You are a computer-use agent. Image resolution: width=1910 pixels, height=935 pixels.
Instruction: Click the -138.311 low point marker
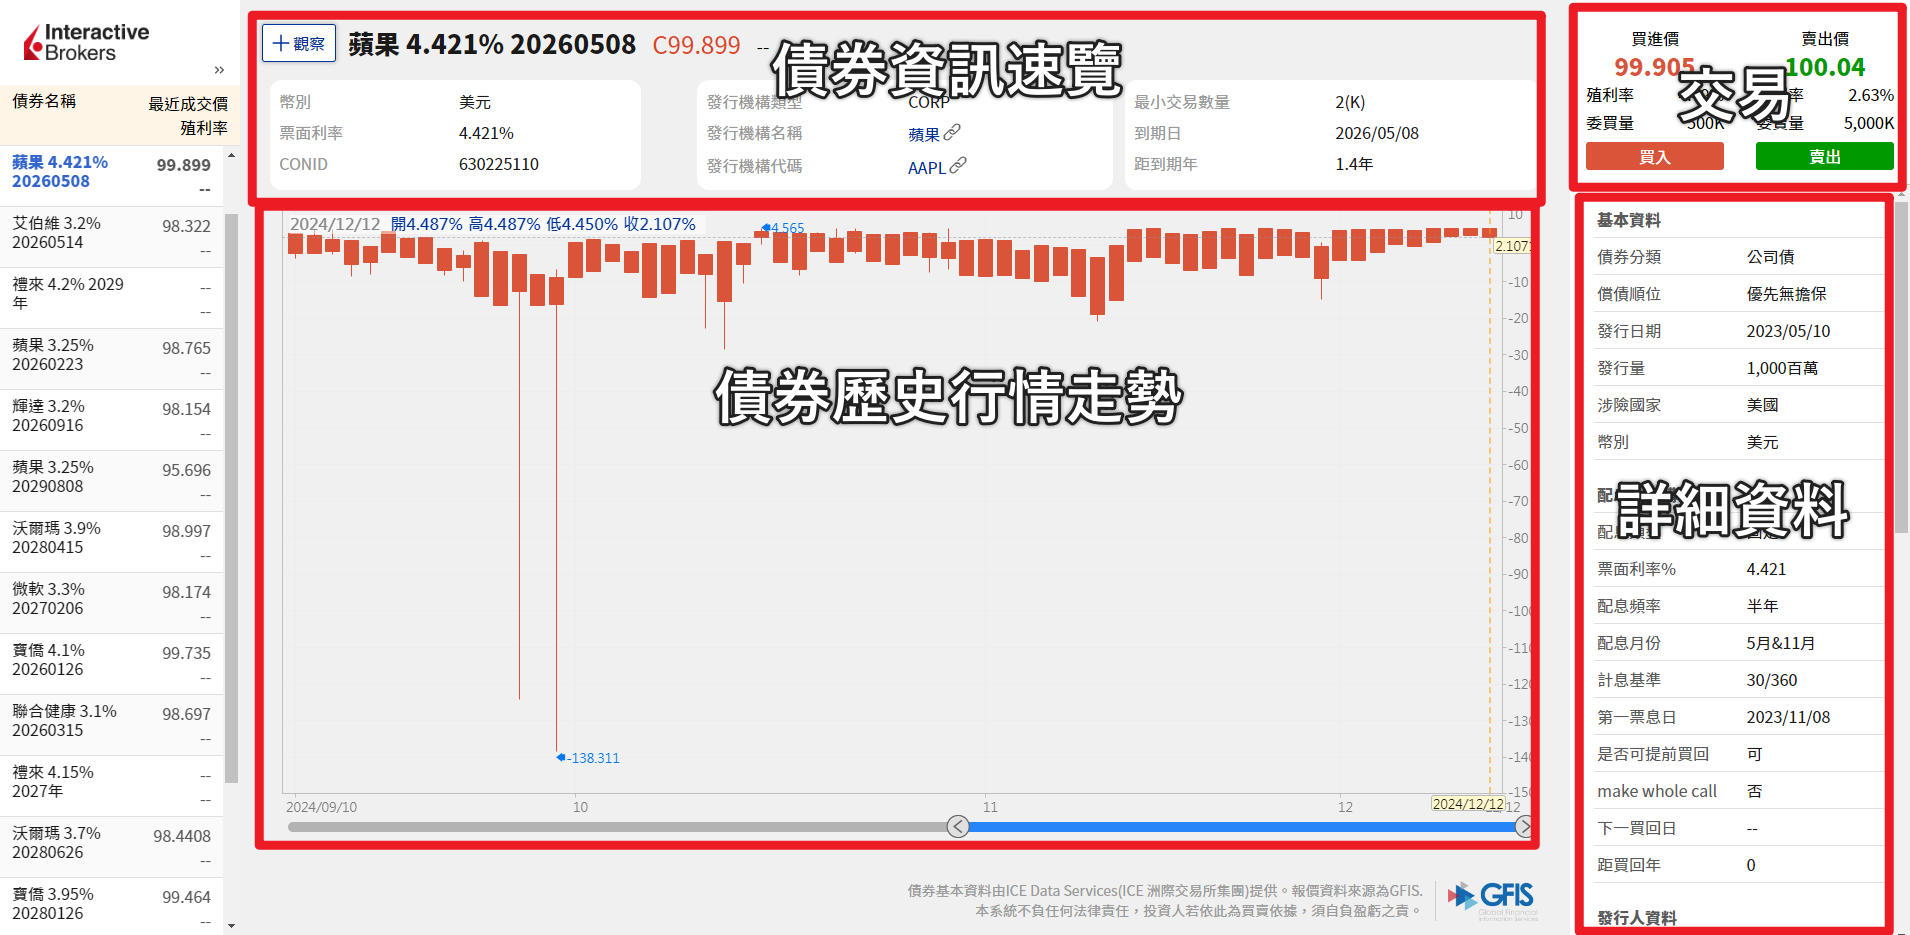tap(588, 758)
